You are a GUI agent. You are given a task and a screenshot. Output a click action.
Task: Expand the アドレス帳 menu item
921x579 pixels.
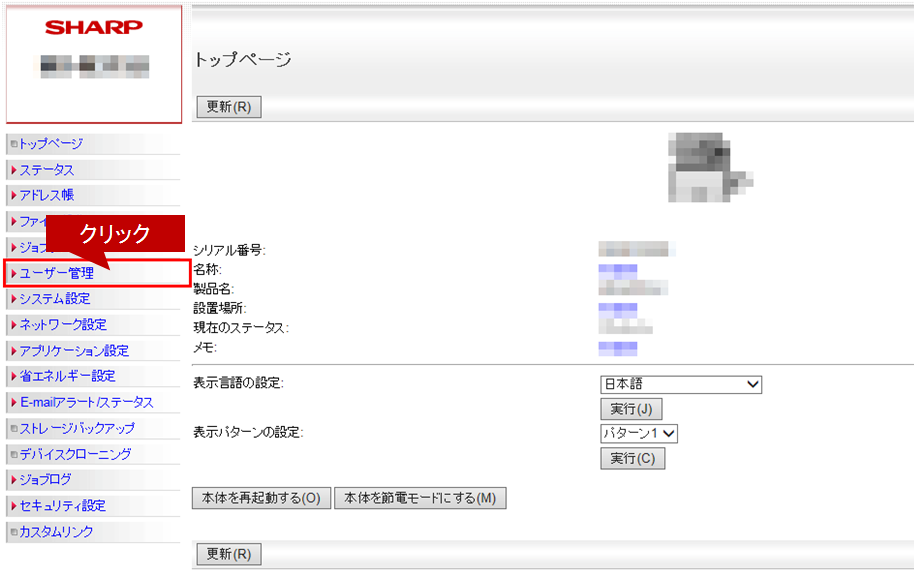click(46, 195)
